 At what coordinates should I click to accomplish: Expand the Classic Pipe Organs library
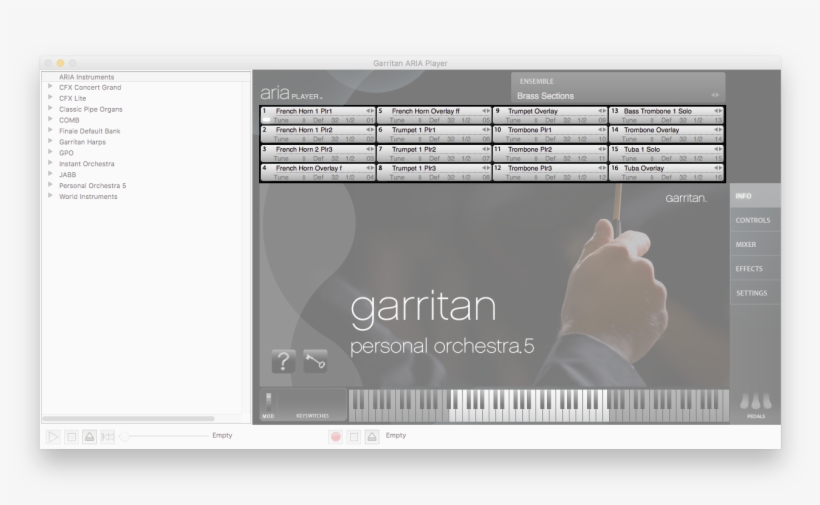point(50,108)
